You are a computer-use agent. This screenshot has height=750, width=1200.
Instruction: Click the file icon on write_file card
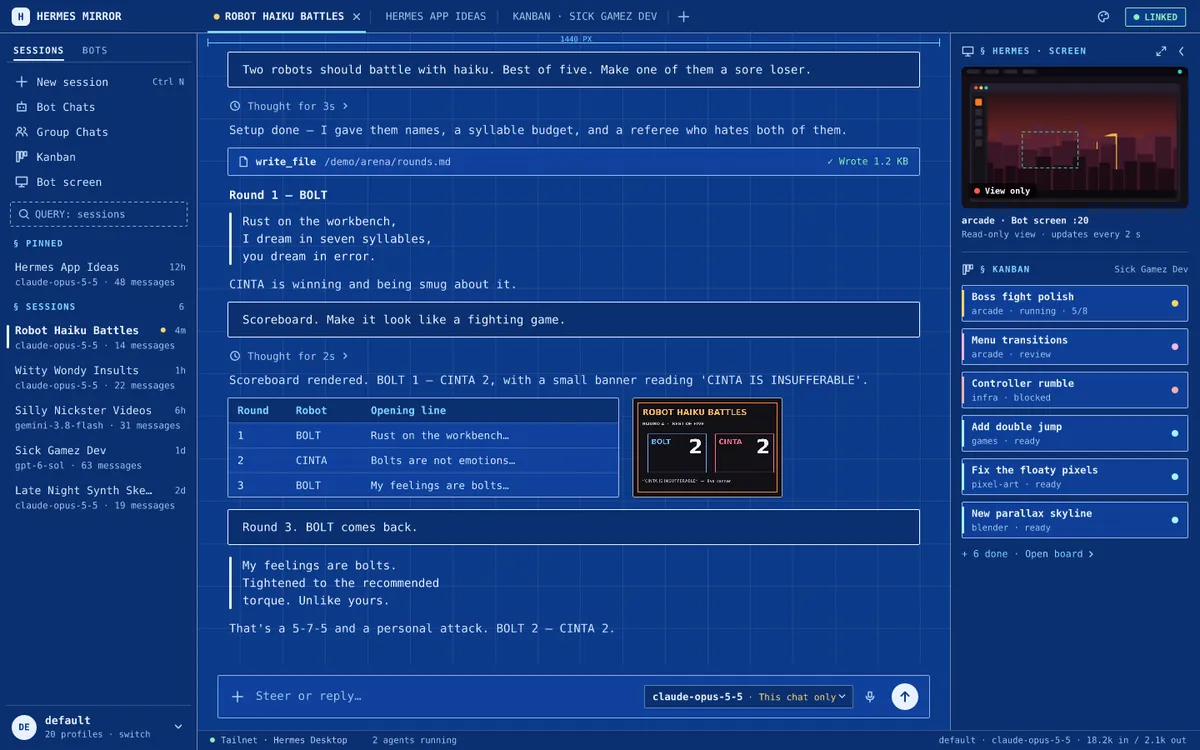(x=243, y=162)
